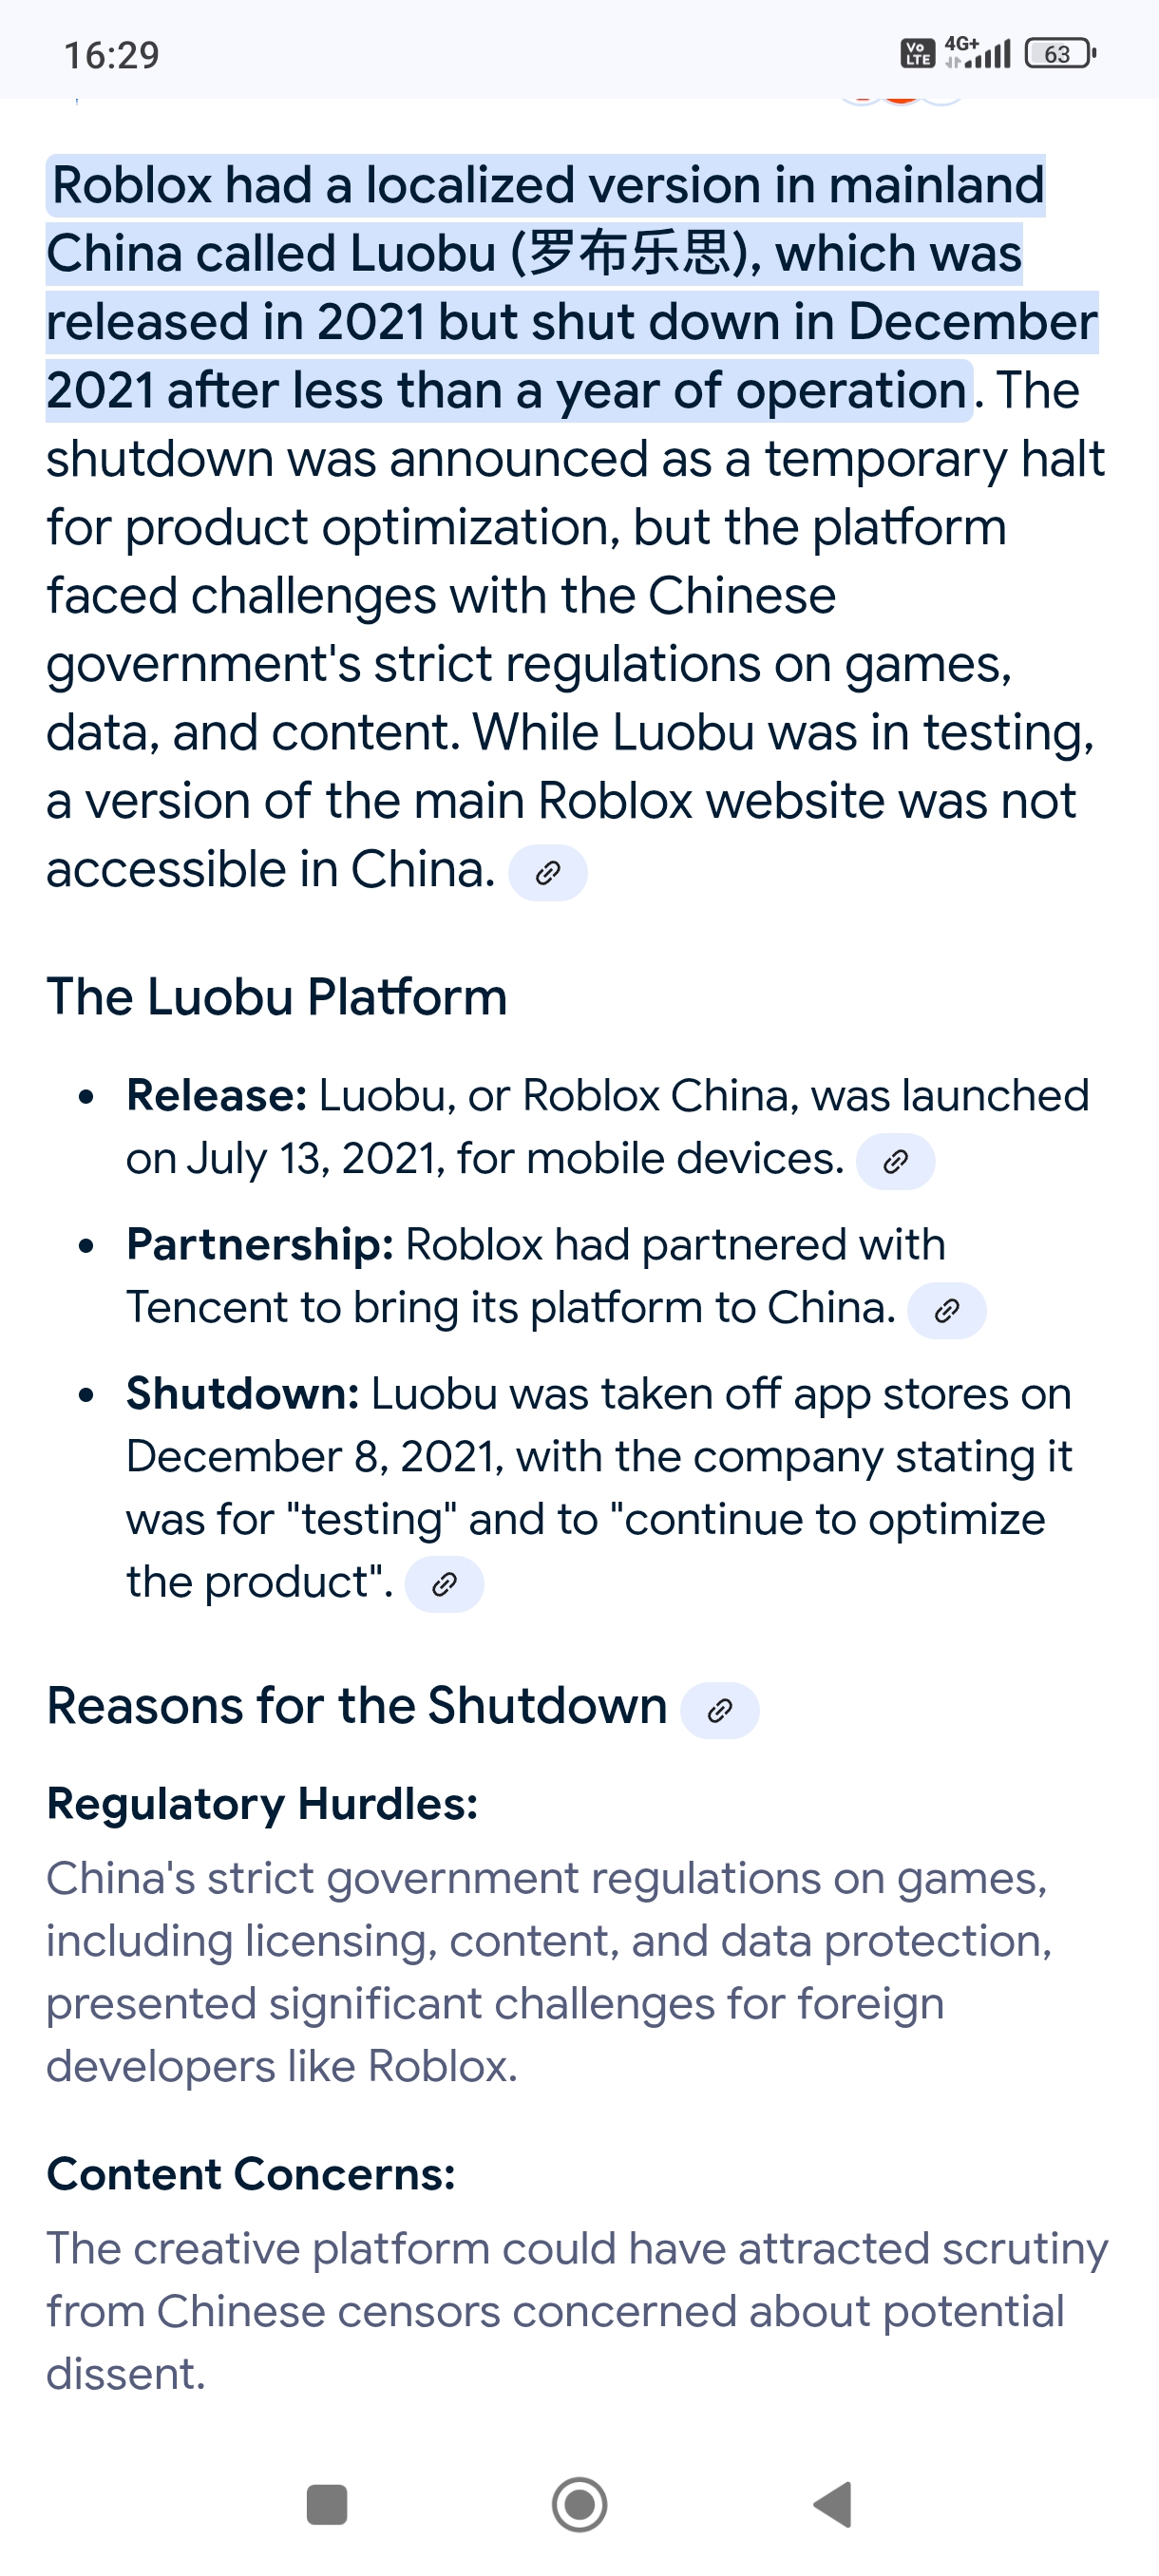
Task: Tap the 16:29 clock in status bar
Action: pyautogui.click(x=112, y=55)
